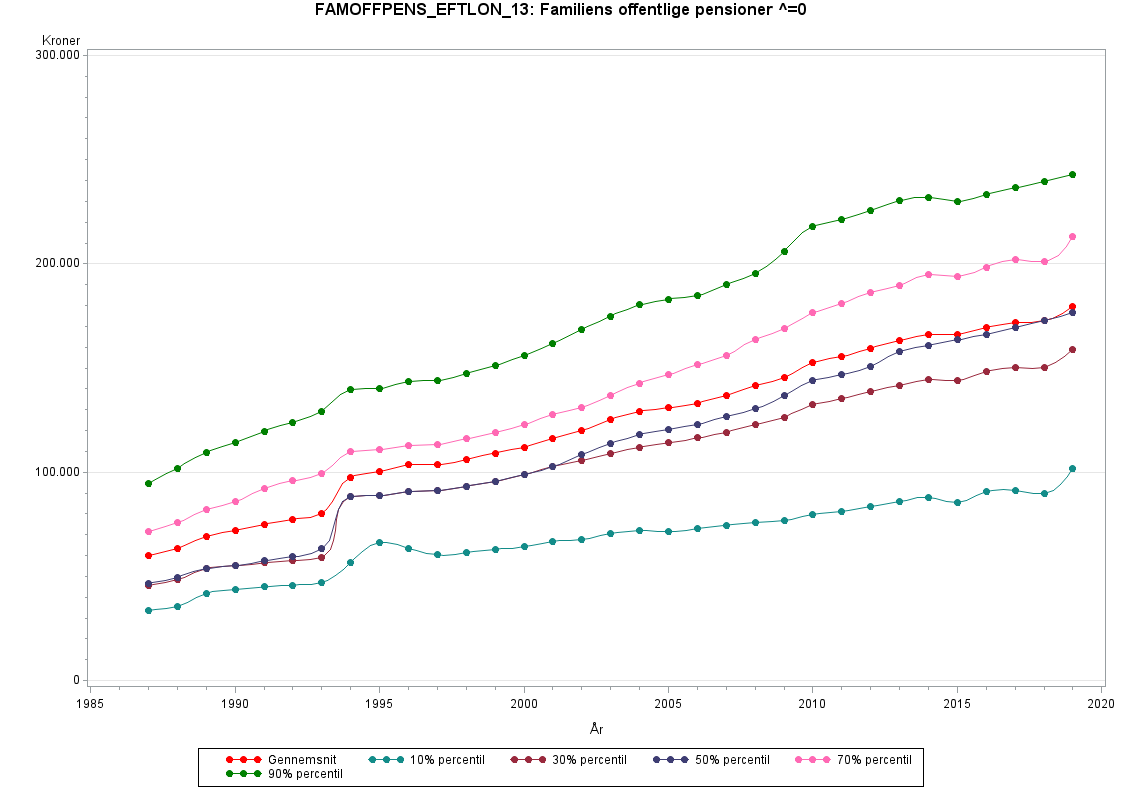Click the '30% percentil' legend label
1122x793 pixels.
coord(587,760)
